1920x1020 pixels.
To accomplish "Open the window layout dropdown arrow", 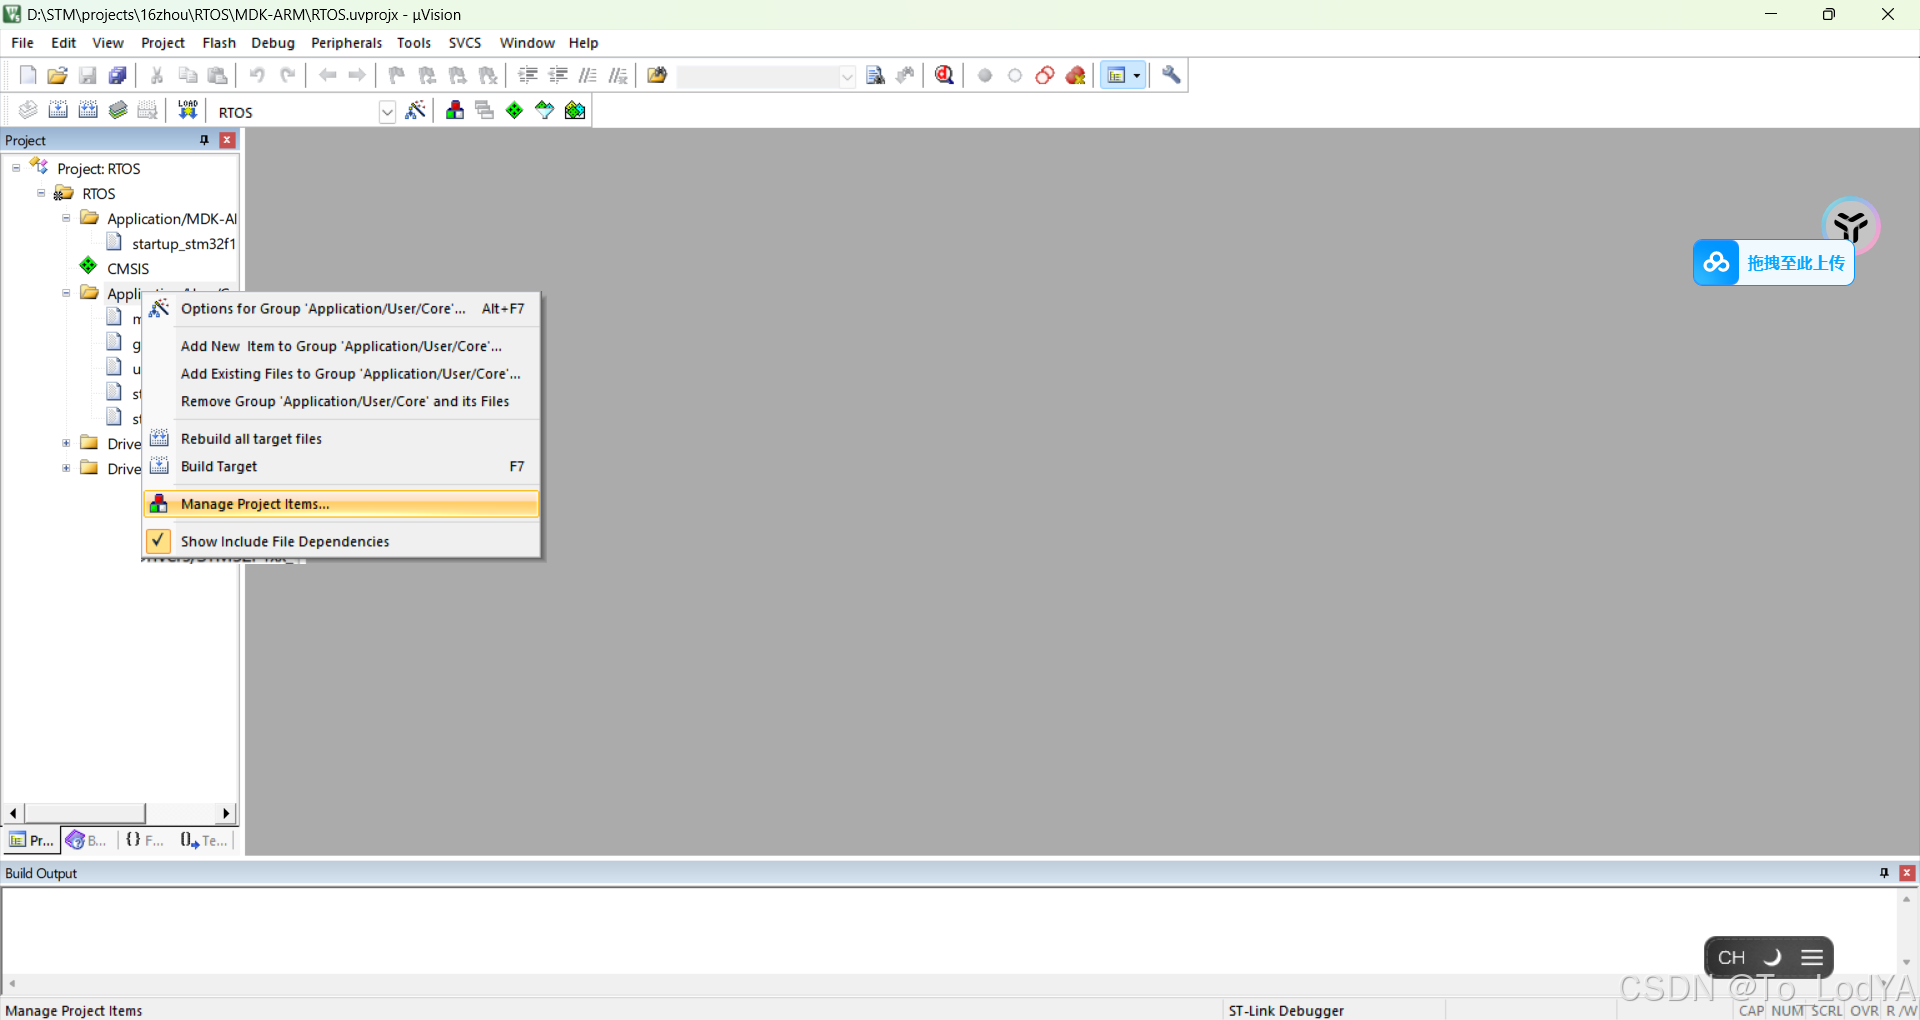I will tap(1136, 76).
